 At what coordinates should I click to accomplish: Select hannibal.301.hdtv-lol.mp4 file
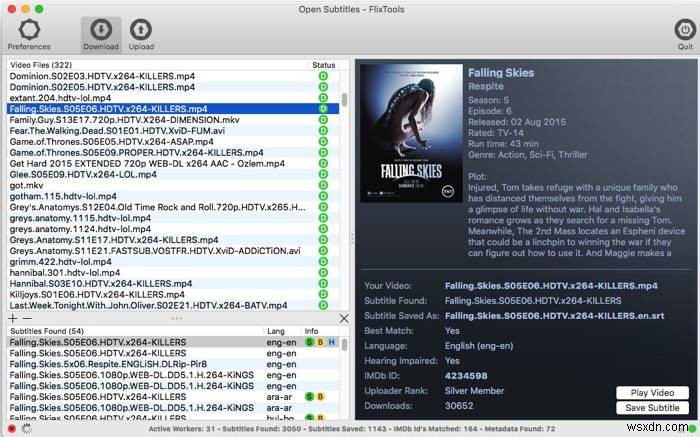pyautogui.click(x=173, y=273)
